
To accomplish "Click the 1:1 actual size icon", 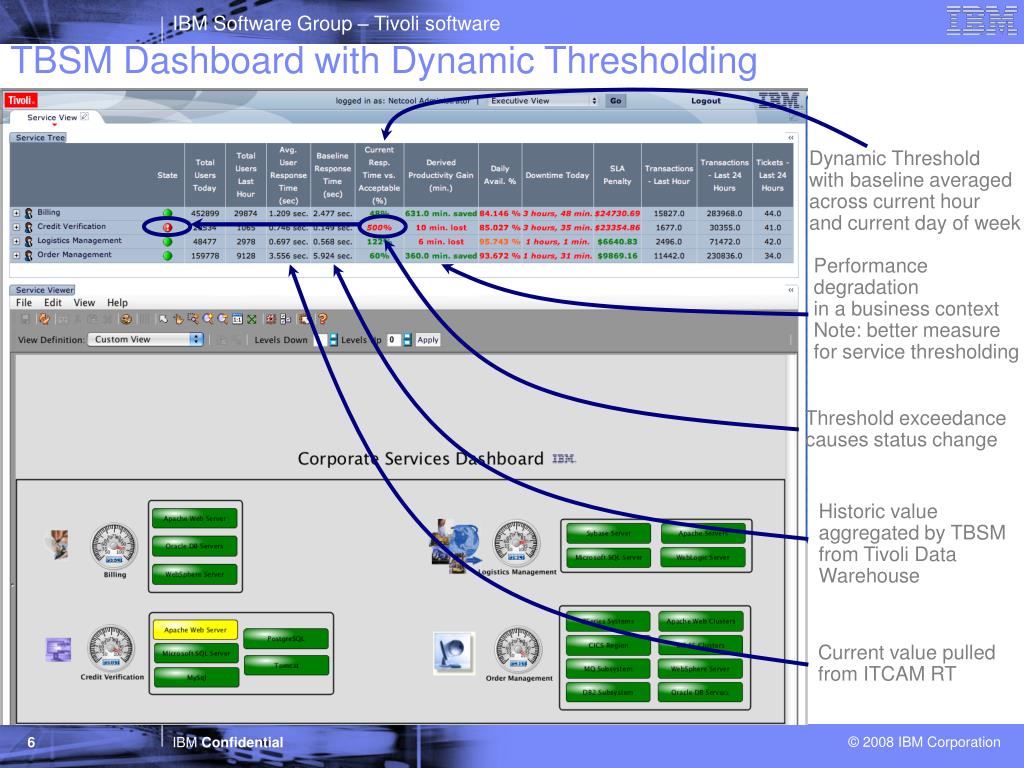I will click(x=237, y=319).
